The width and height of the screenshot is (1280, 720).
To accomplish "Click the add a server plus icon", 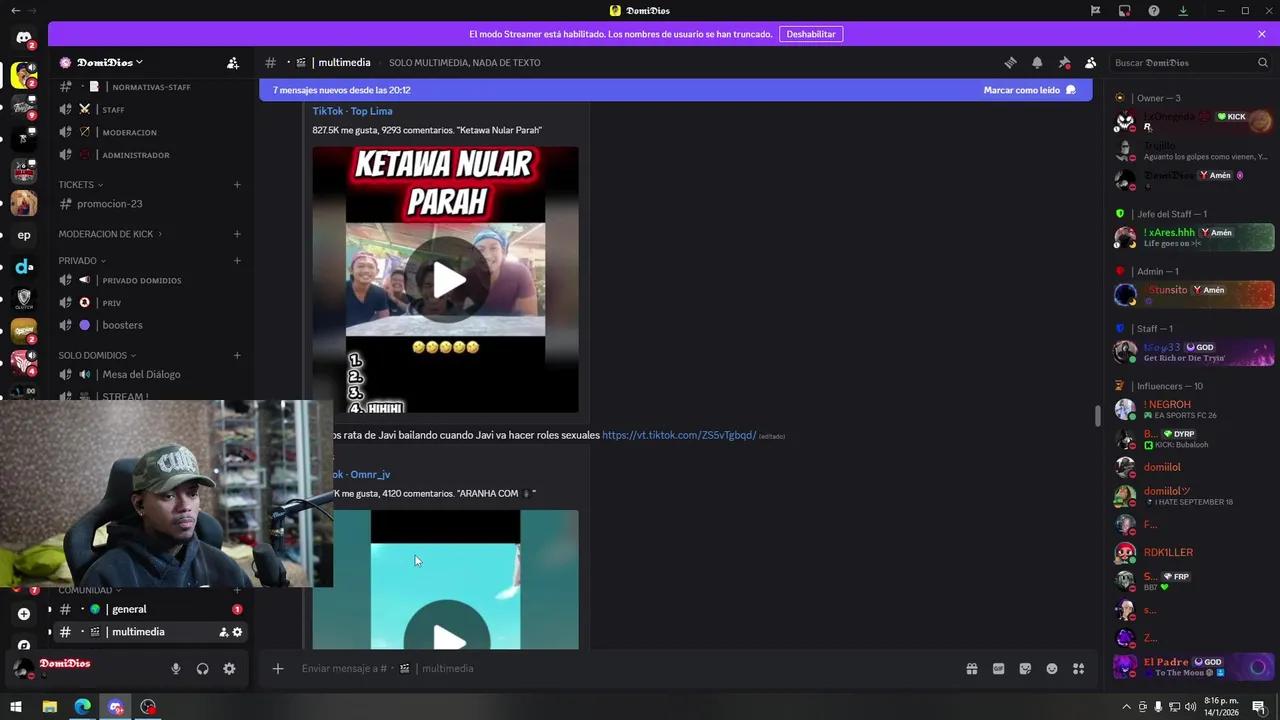I will click(x=24, y=614).
